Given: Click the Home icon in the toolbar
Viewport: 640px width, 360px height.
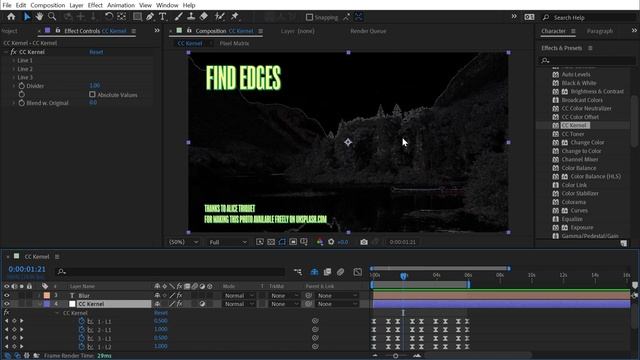Looking at the screenshot, I should coord(11,17).
